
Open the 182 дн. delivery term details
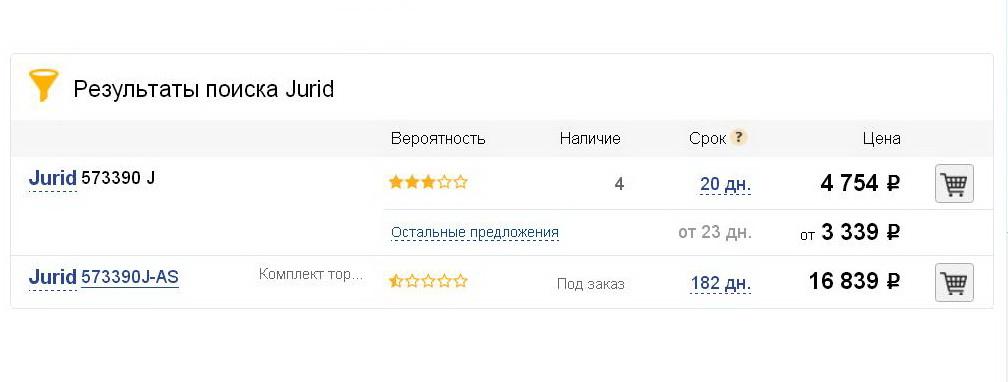coord(721,284)
